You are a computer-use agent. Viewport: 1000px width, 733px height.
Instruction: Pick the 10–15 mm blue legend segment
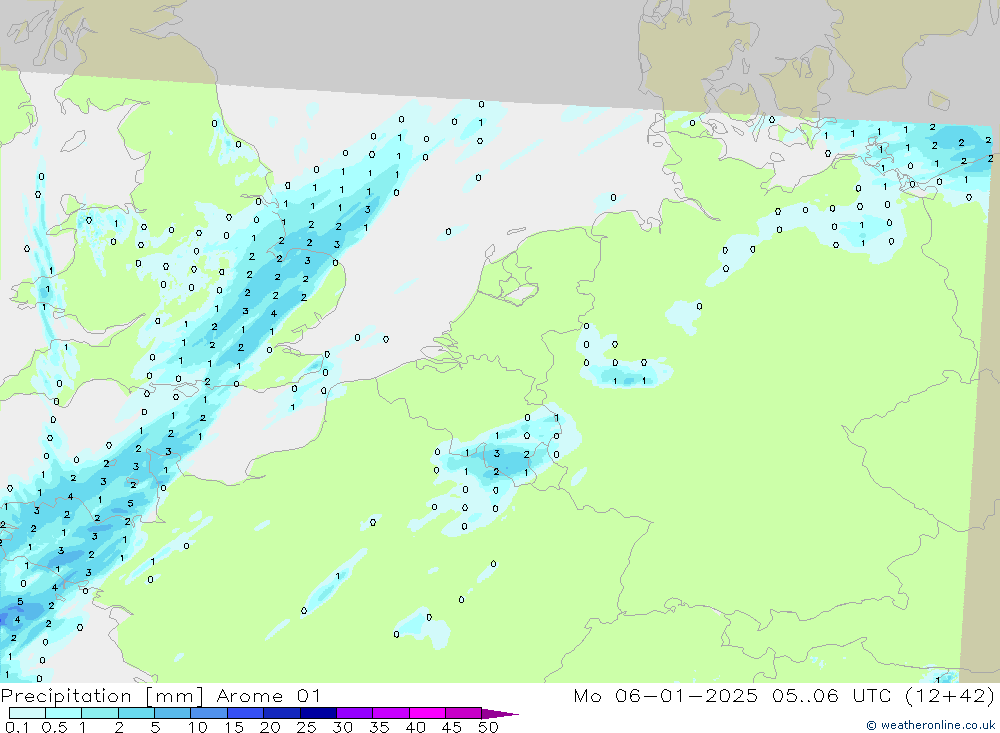click(209, 713)
